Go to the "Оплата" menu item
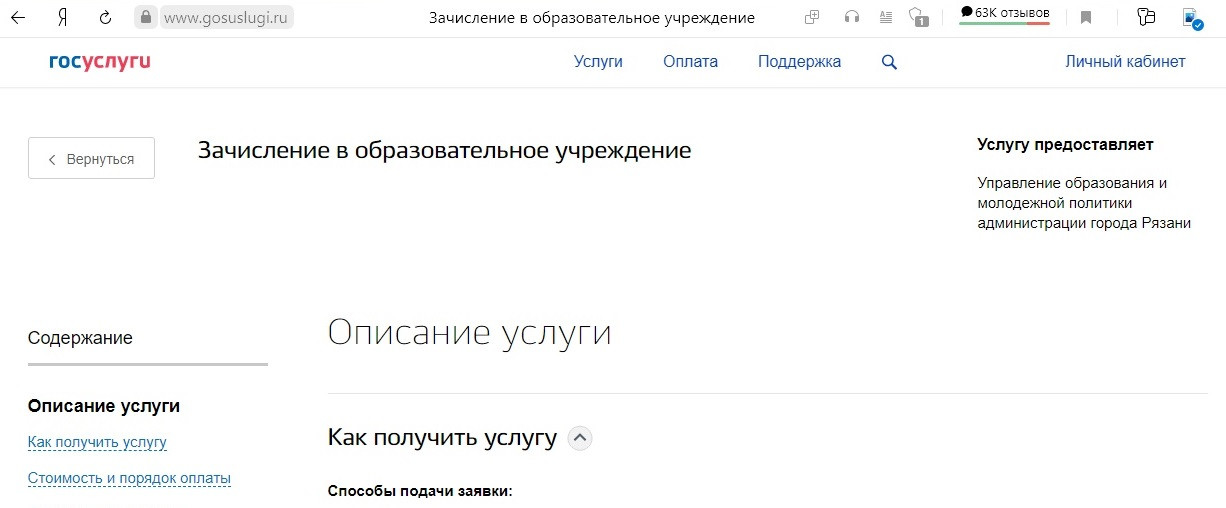 (690, 62)
